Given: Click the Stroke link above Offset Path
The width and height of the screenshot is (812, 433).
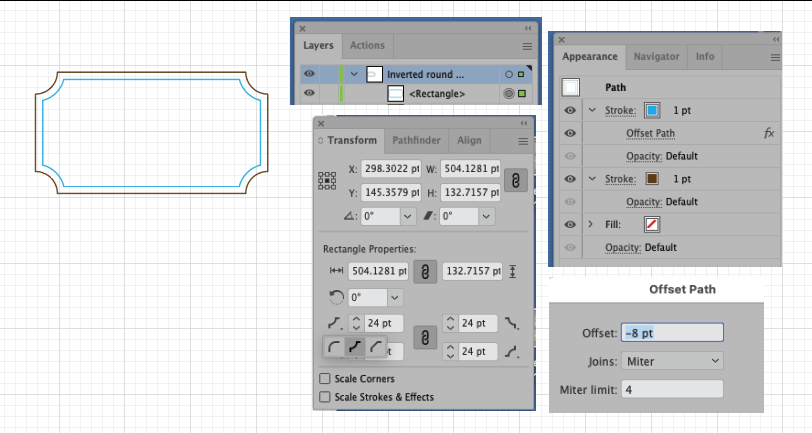Looking at the screenshot, I should [620, 110].
